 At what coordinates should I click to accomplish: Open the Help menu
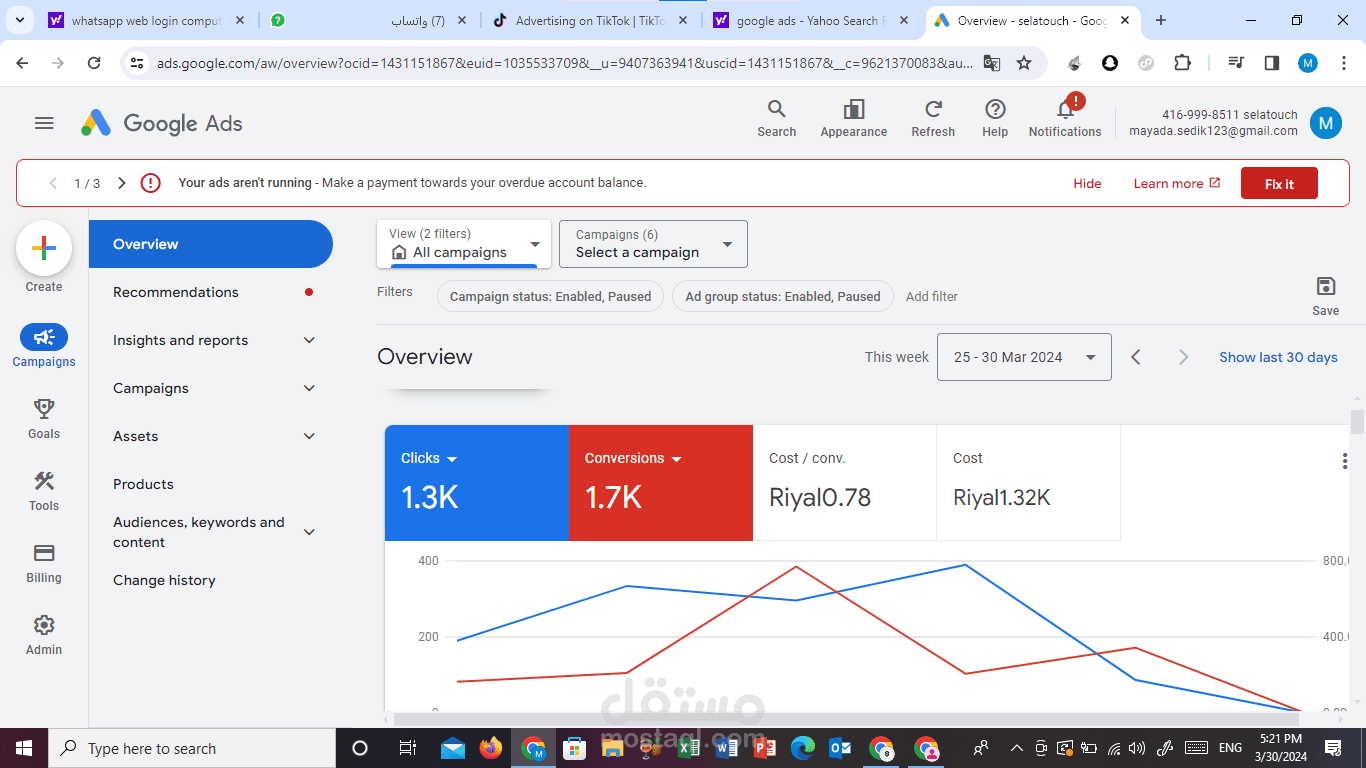(995, 118)
